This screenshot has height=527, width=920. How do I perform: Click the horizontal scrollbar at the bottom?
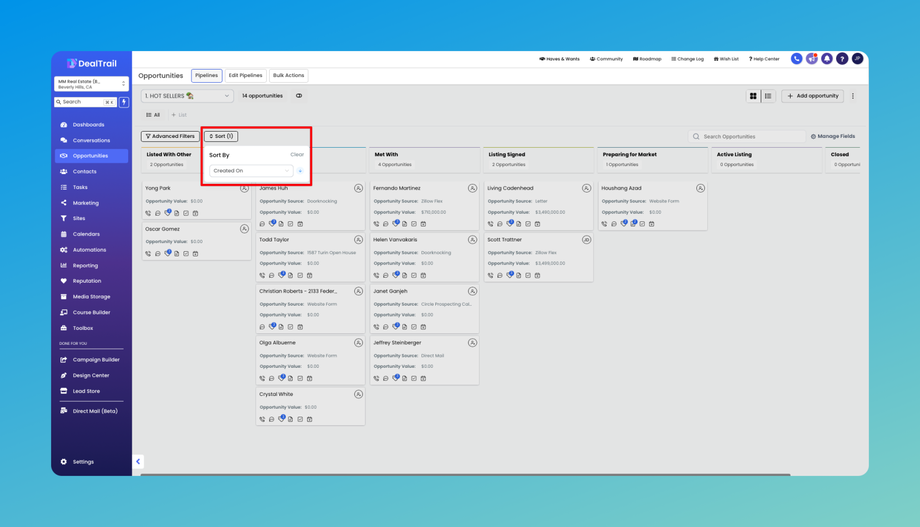(465, 474)
